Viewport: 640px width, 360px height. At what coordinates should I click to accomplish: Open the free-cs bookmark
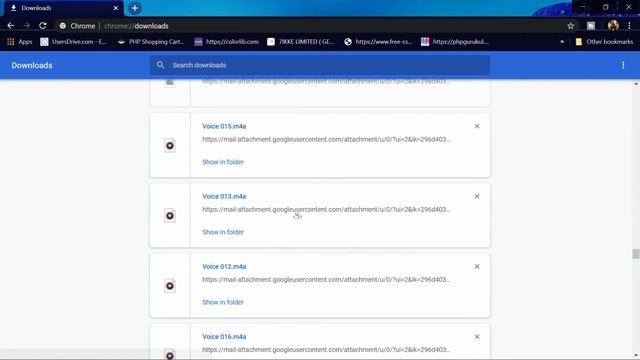click(378, 42)
